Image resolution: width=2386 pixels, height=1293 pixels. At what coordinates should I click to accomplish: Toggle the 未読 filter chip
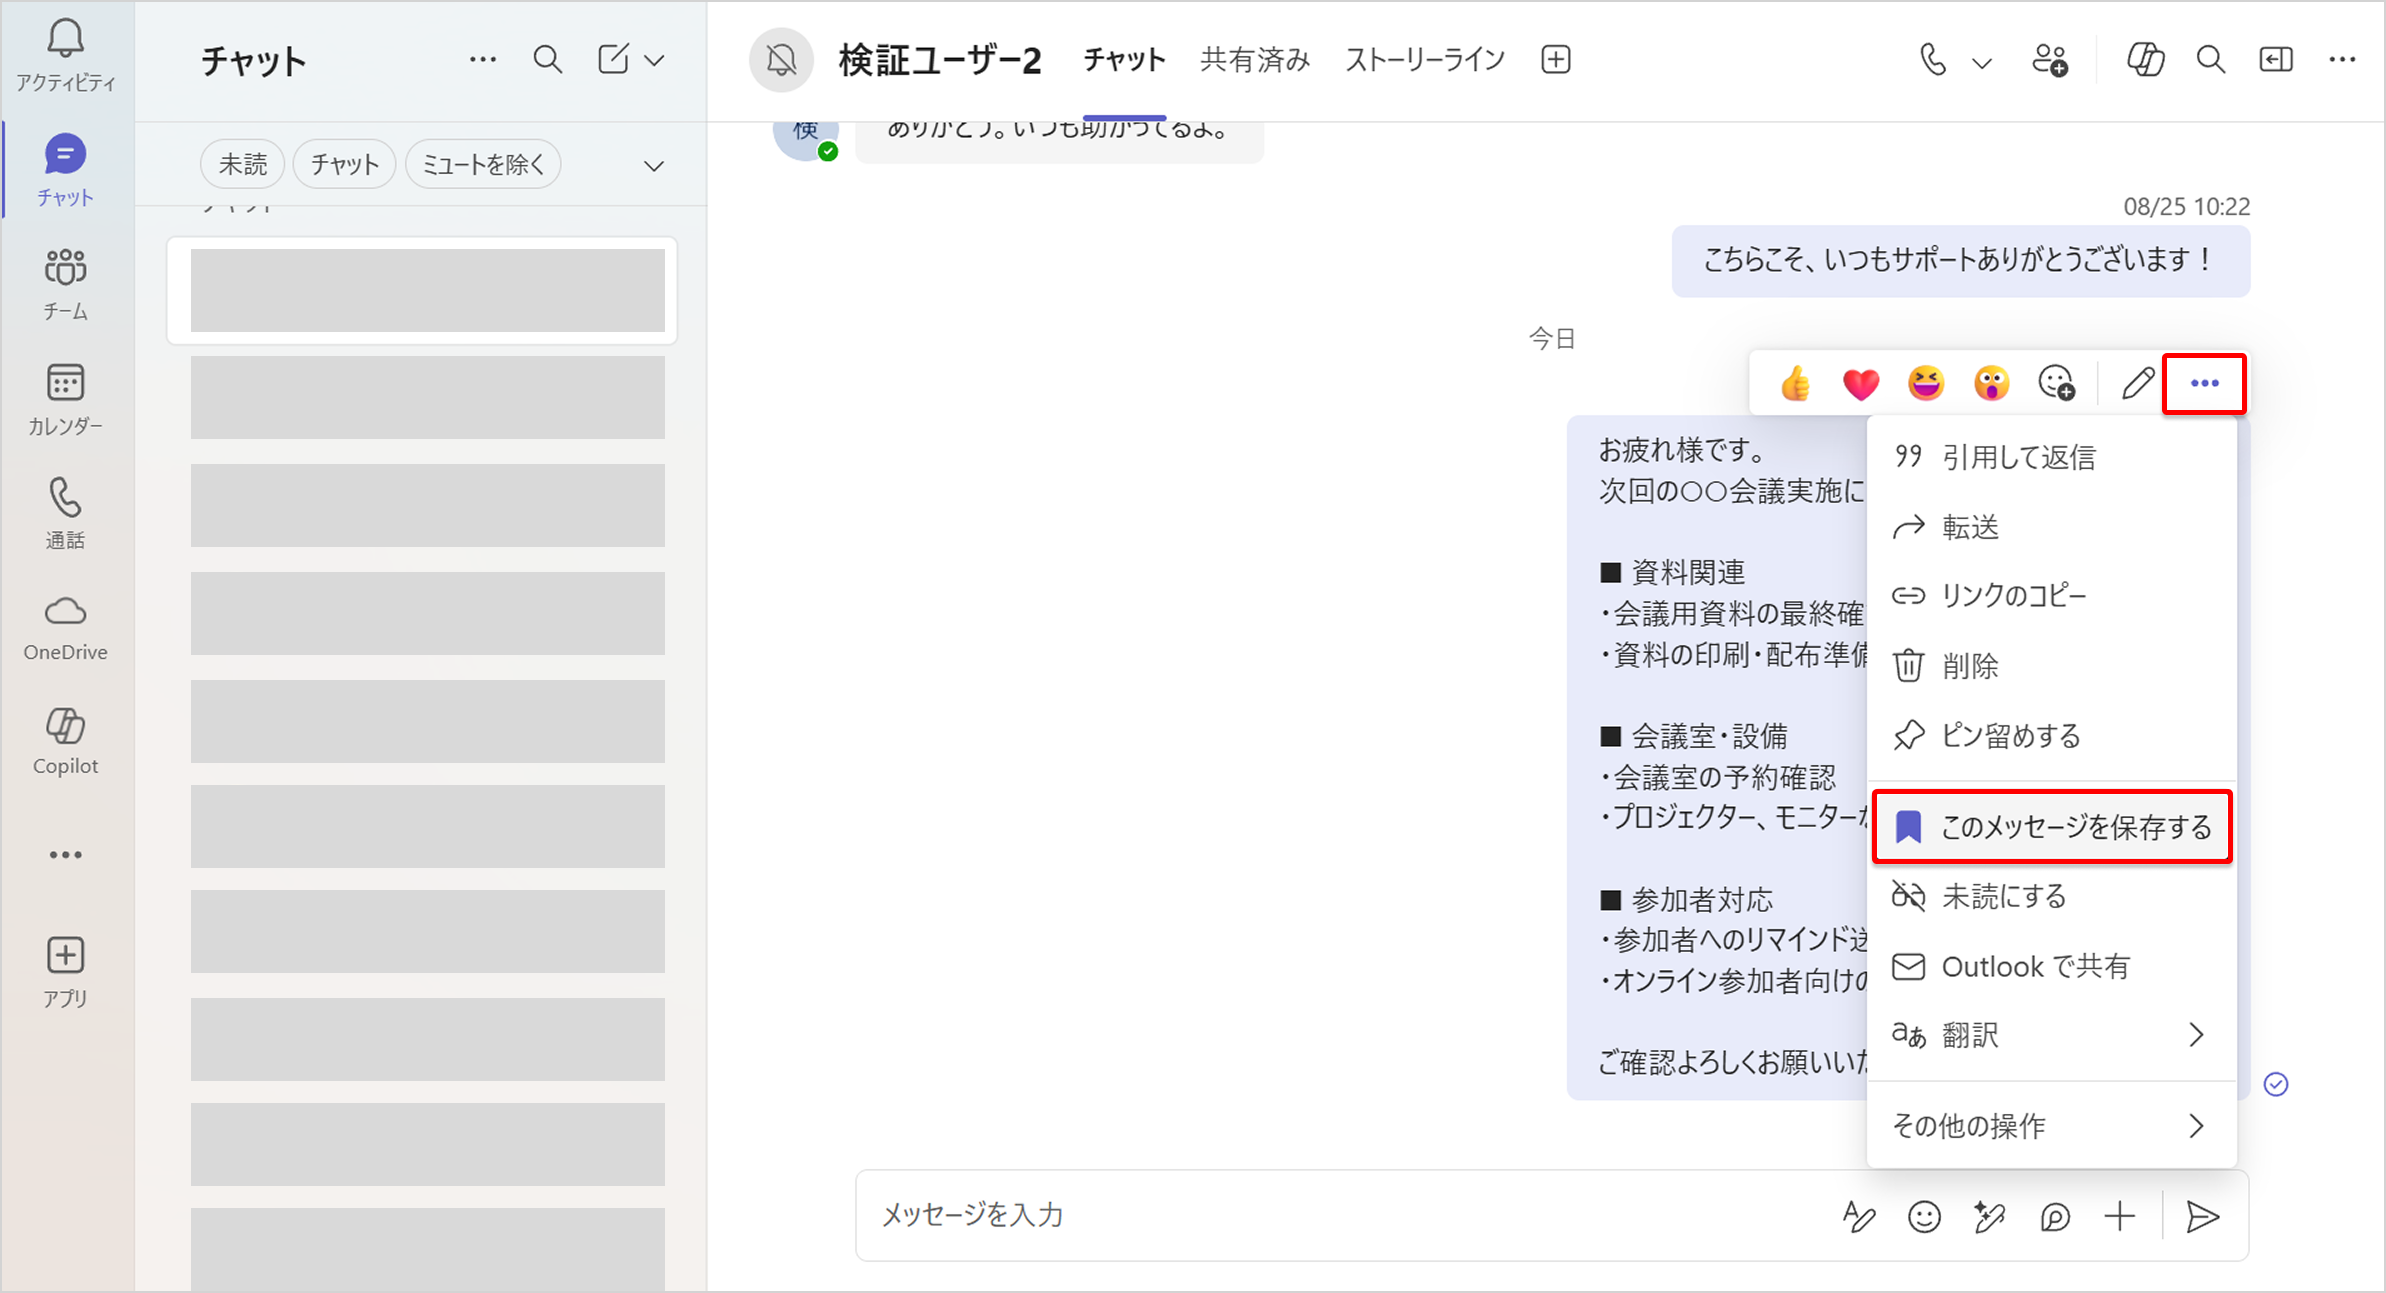pos(243,165)
